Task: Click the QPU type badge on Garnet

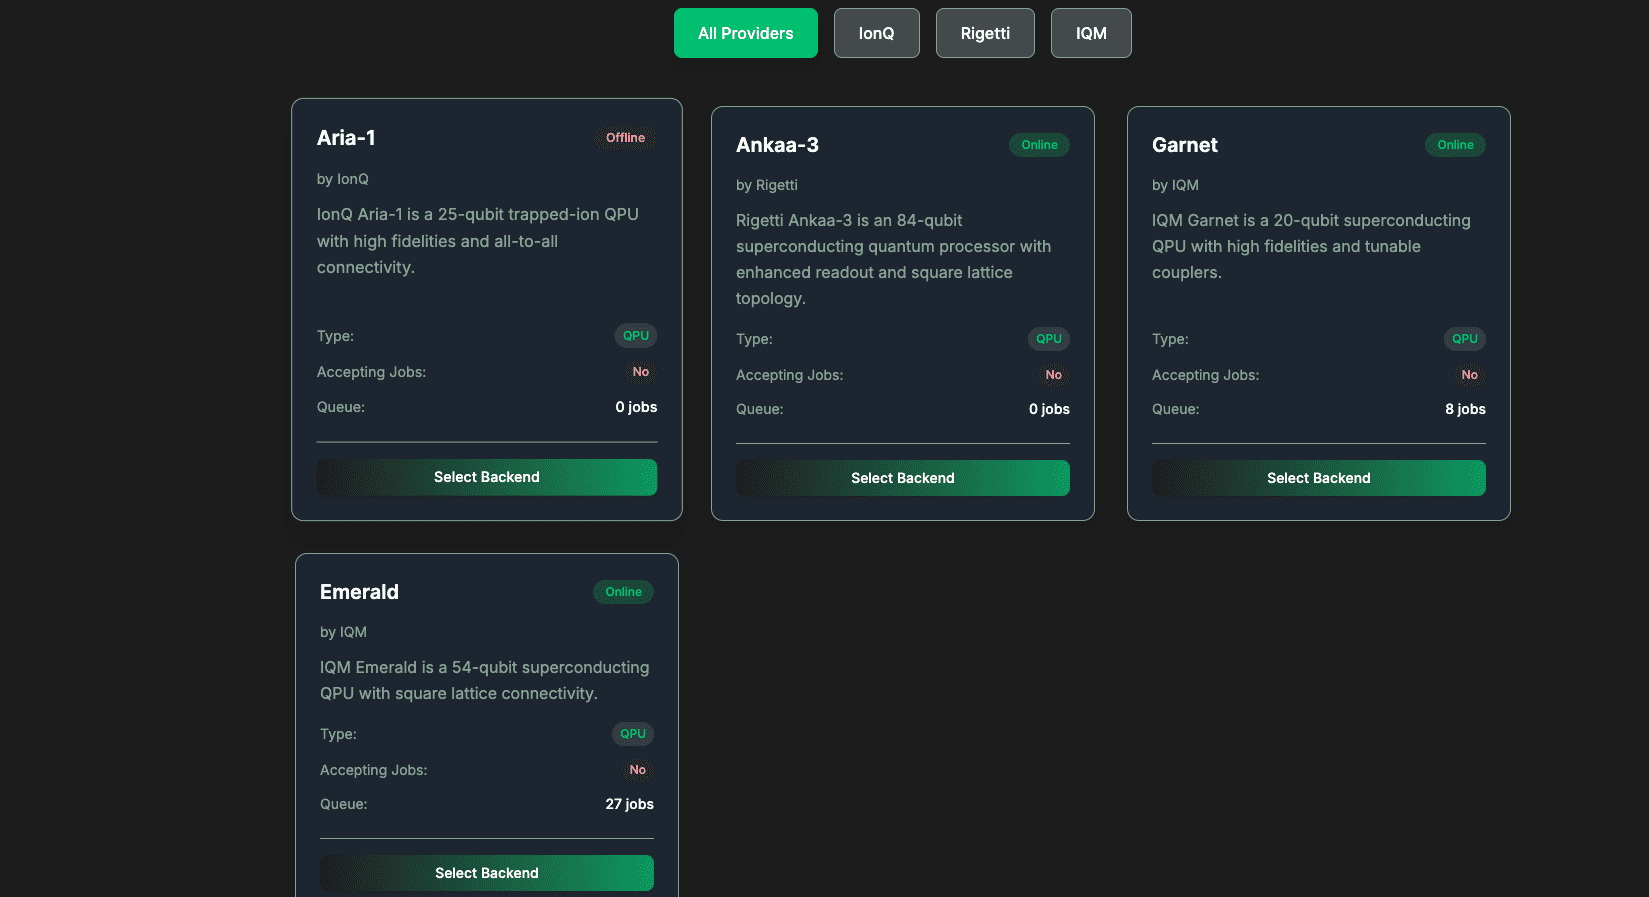Action: pos(1464,339)
